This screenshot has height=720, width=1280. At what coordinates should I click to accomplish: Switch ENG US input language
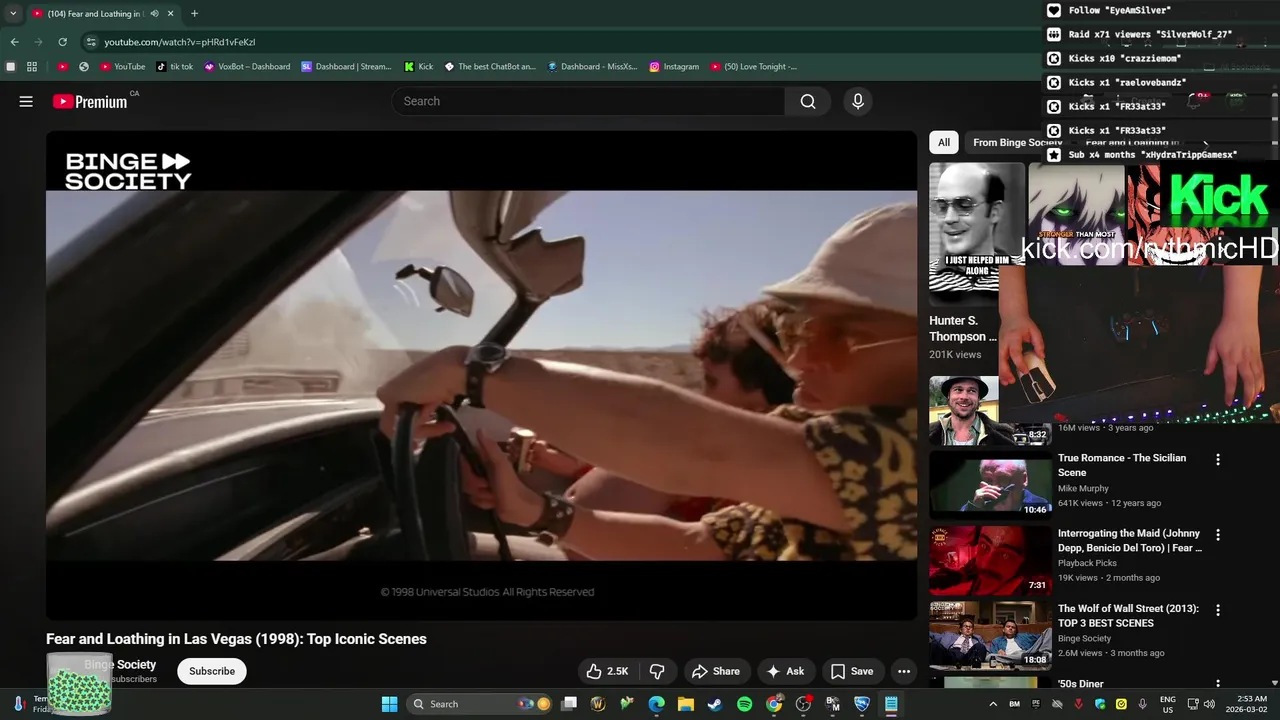[1168, 704]
